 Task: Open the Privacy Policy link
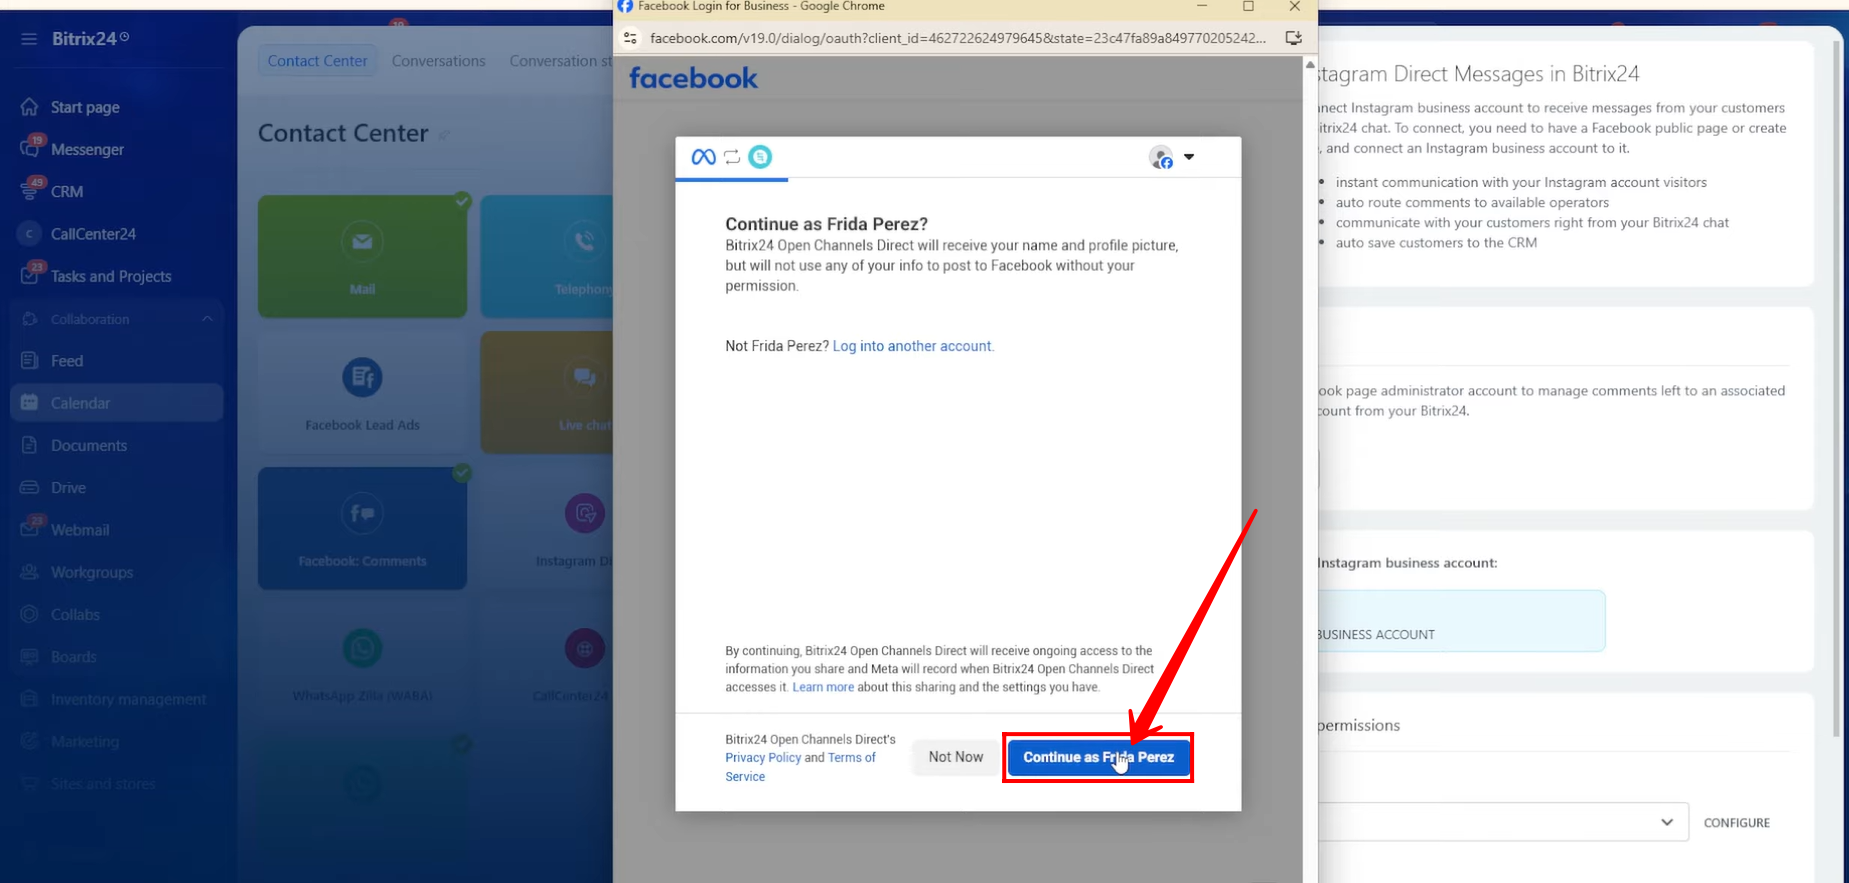click(763, 758)
